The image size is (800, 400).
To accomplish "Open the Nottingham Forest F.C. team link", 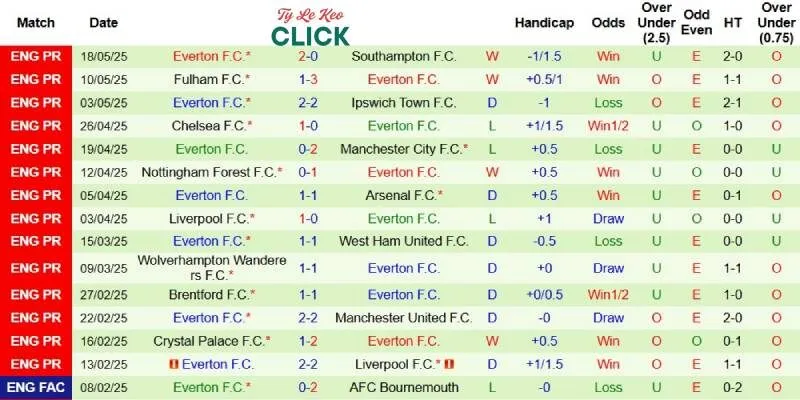I will [x=209, y=172].
